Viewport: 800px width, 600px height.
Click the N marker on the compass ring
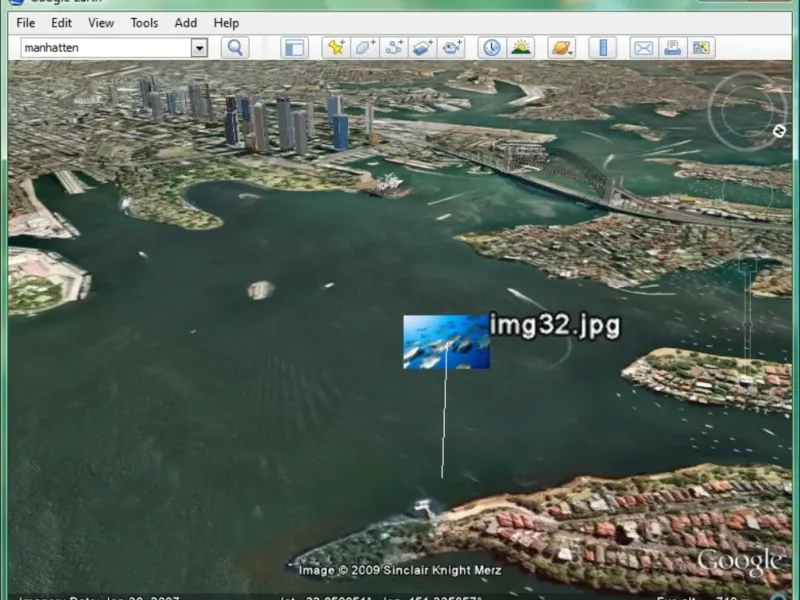pyautogui.click(x=779, y=131)
